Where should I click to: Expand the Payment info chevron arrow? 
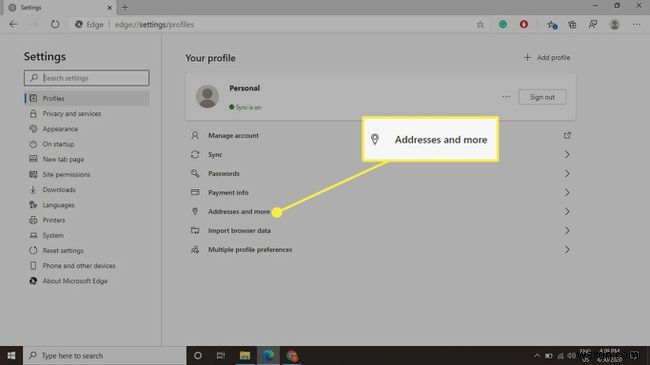click(x=567, y=192)
